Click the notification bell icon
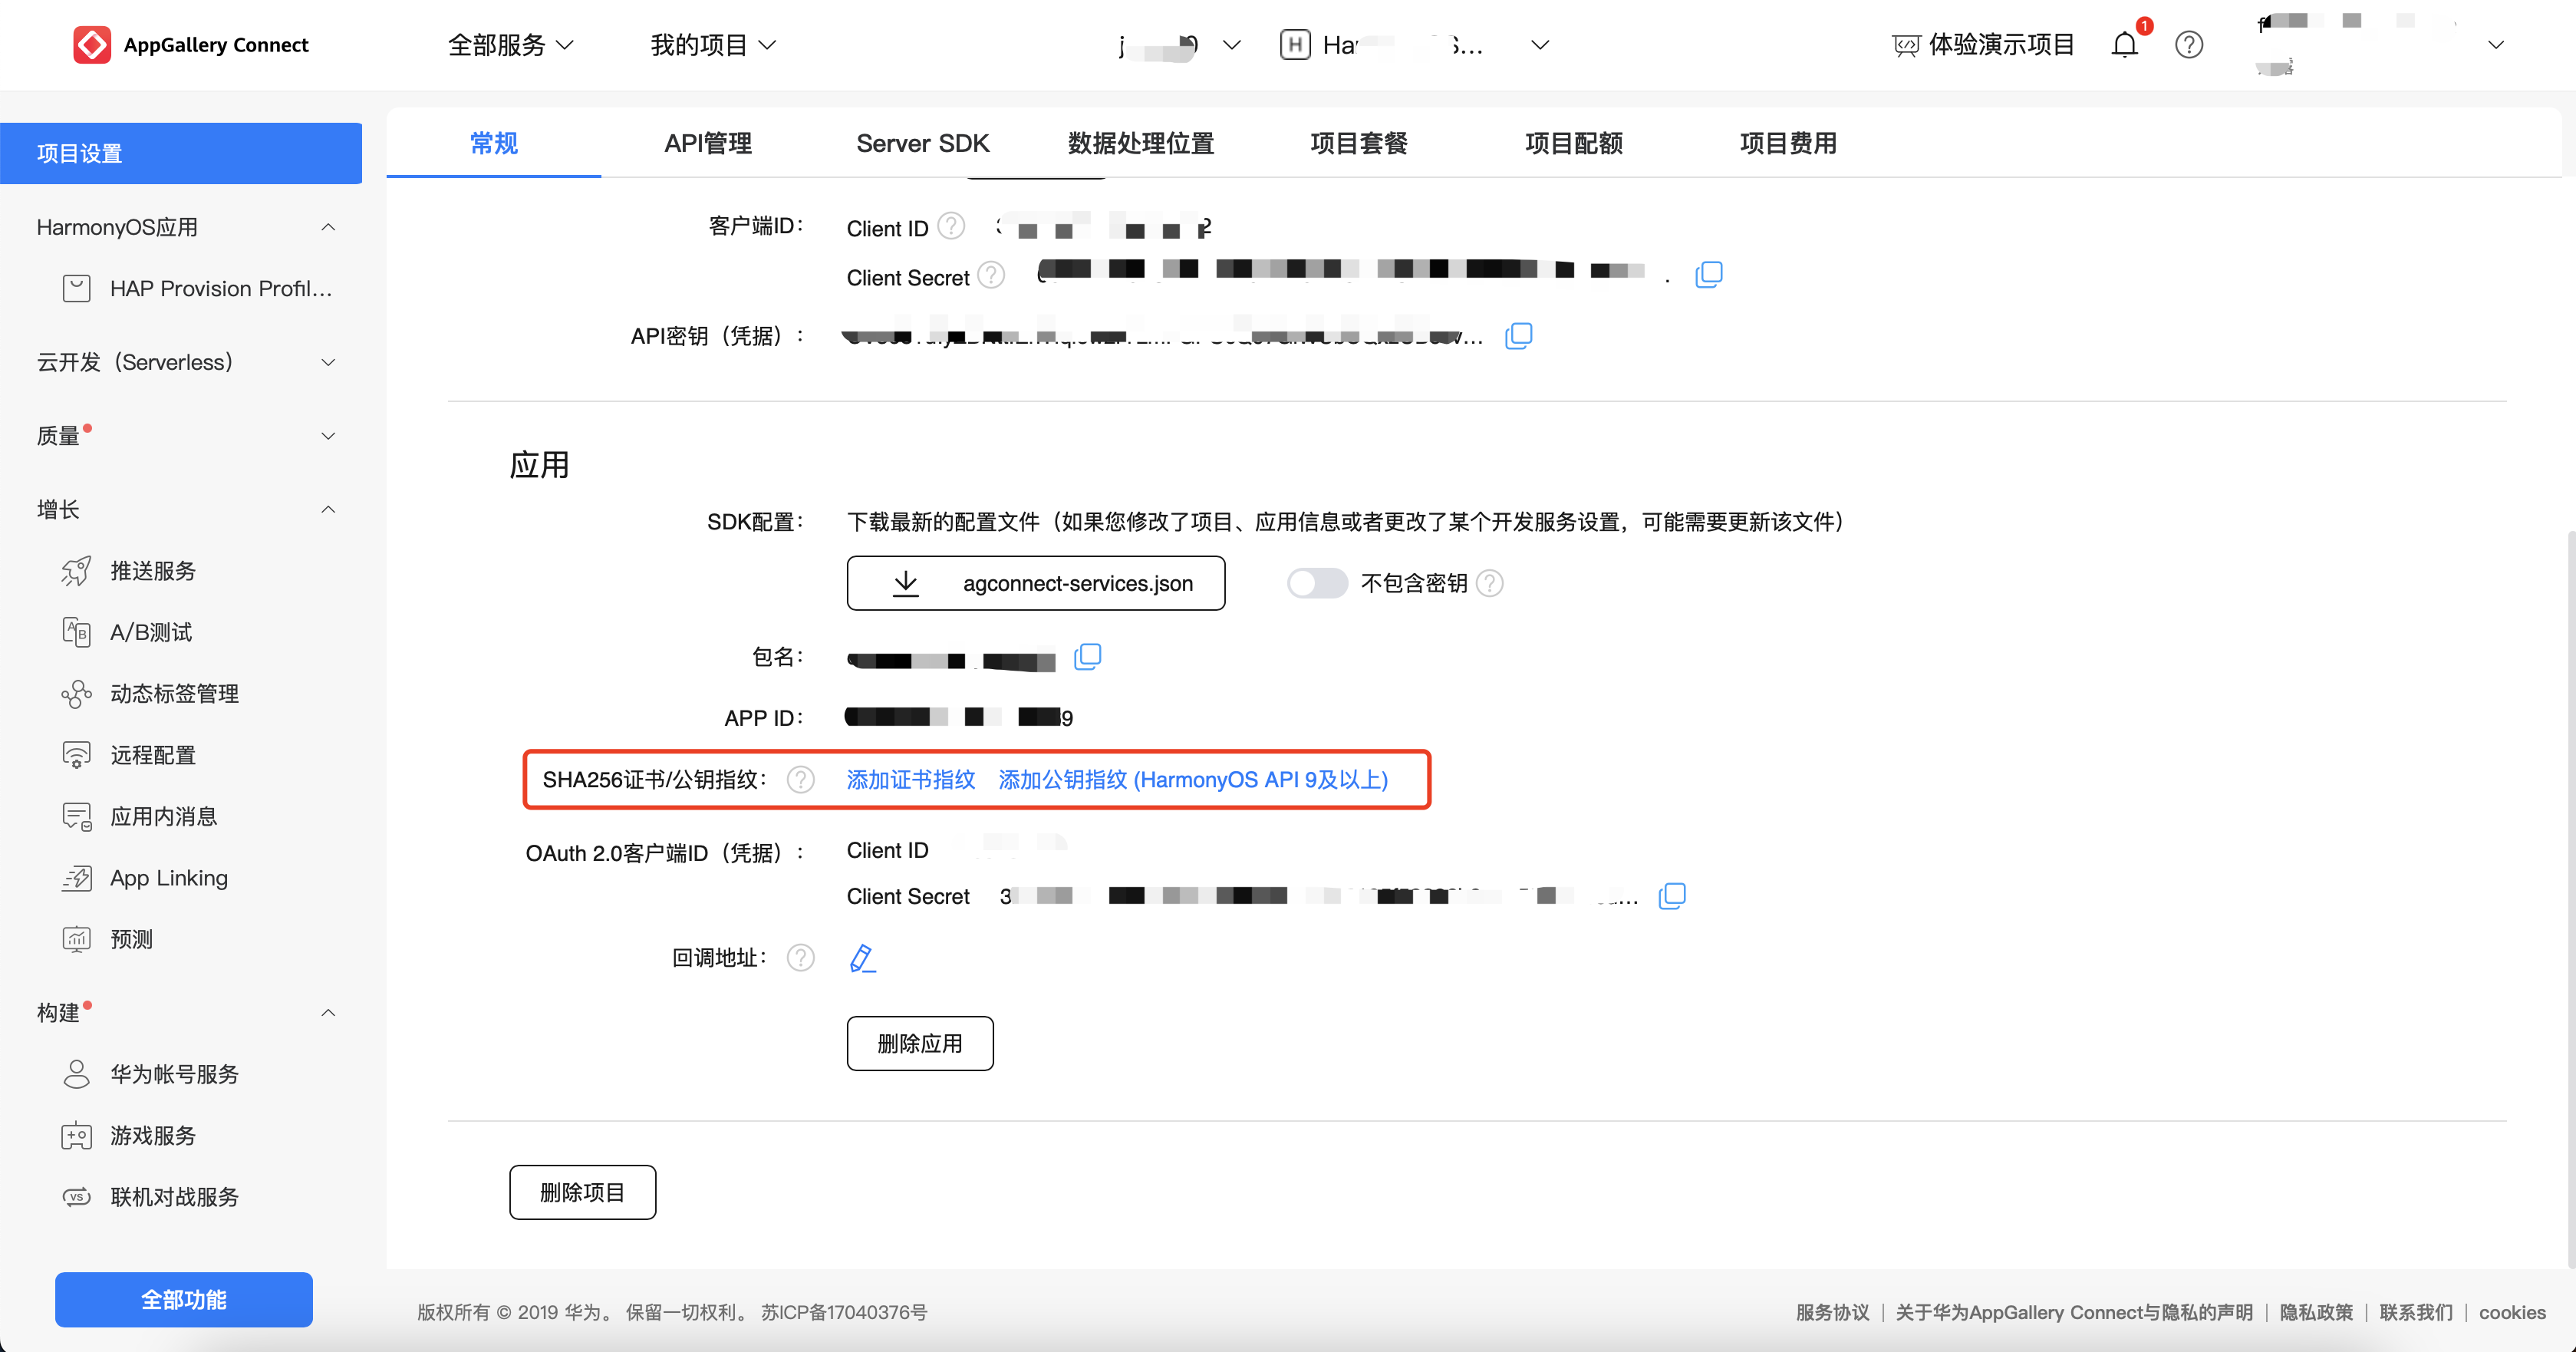 pyautogui.click(x=2124, y=45)
